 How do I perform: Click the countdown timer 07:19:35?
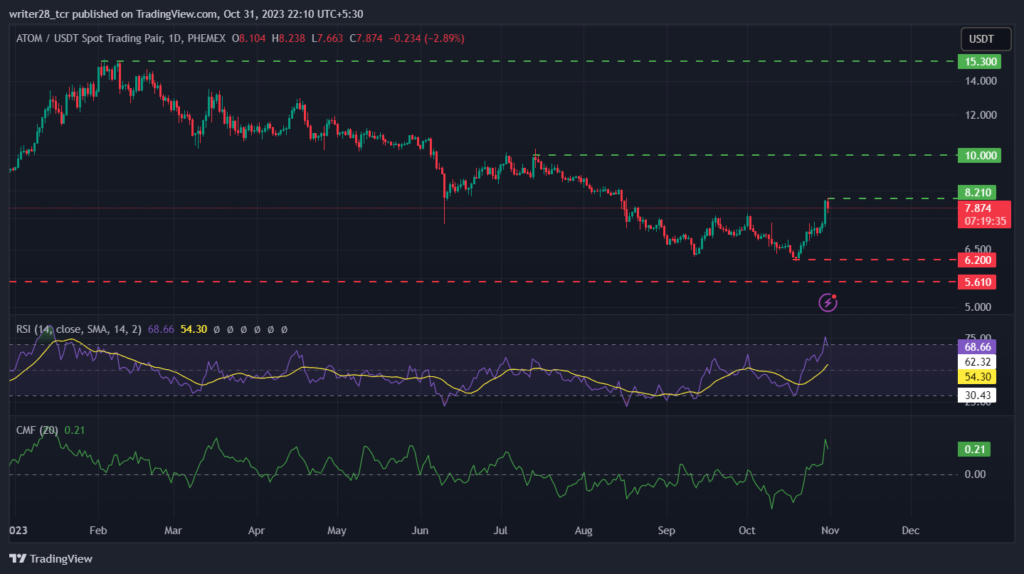(x=985, y=221)
